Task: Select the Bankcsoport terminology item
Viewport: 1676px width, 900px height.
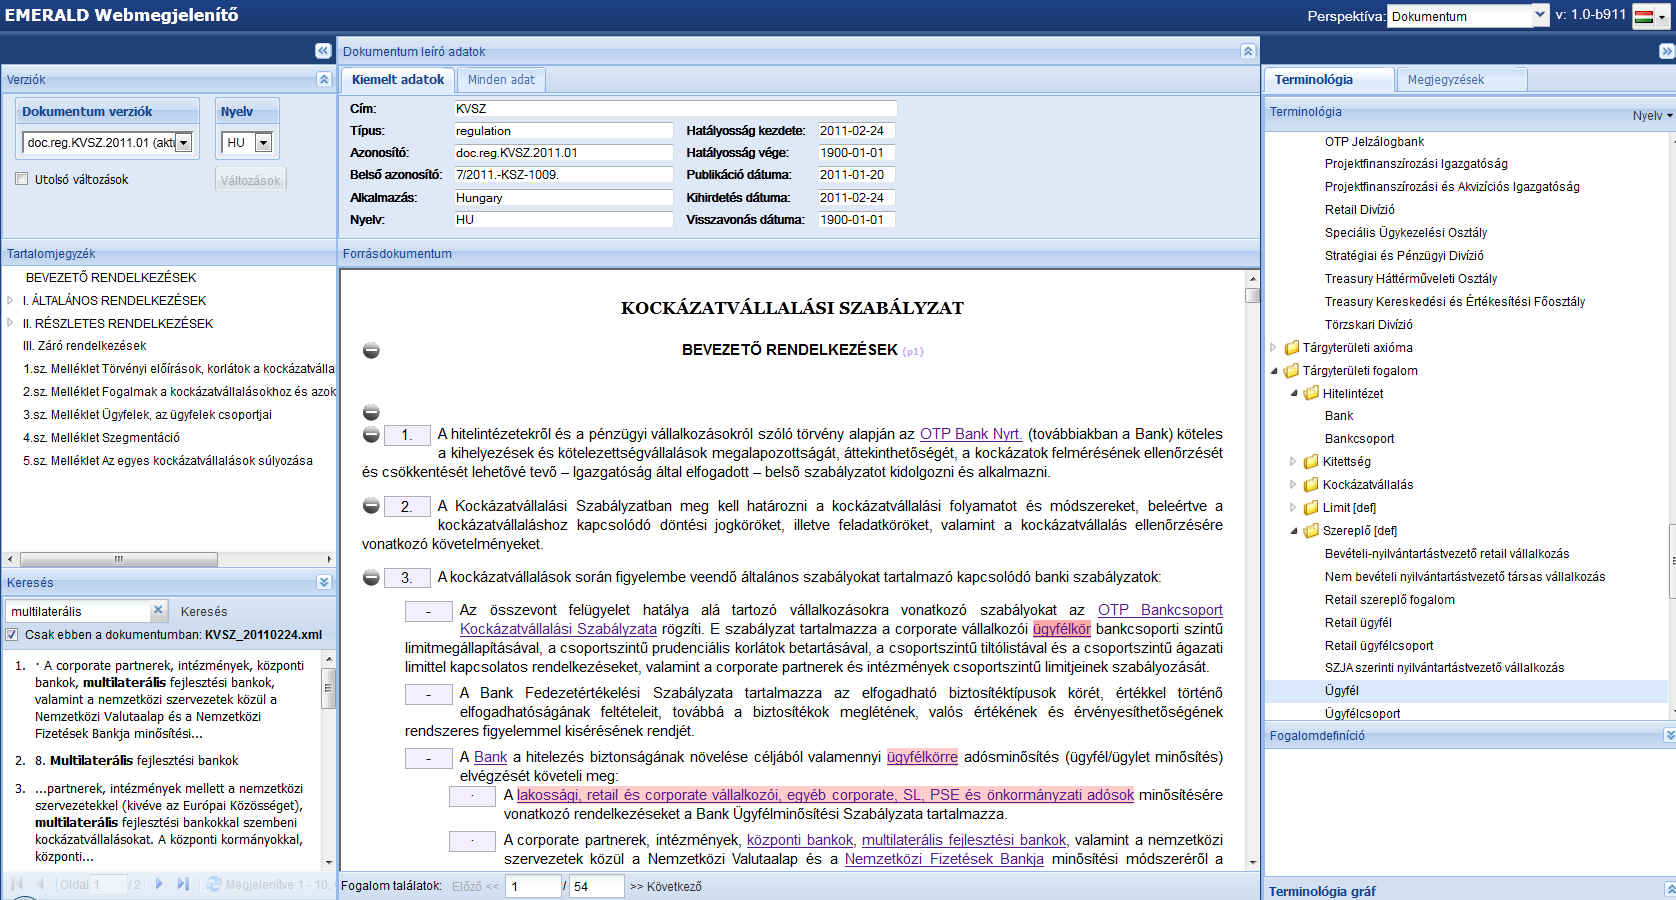Action: coord(1359,439)
